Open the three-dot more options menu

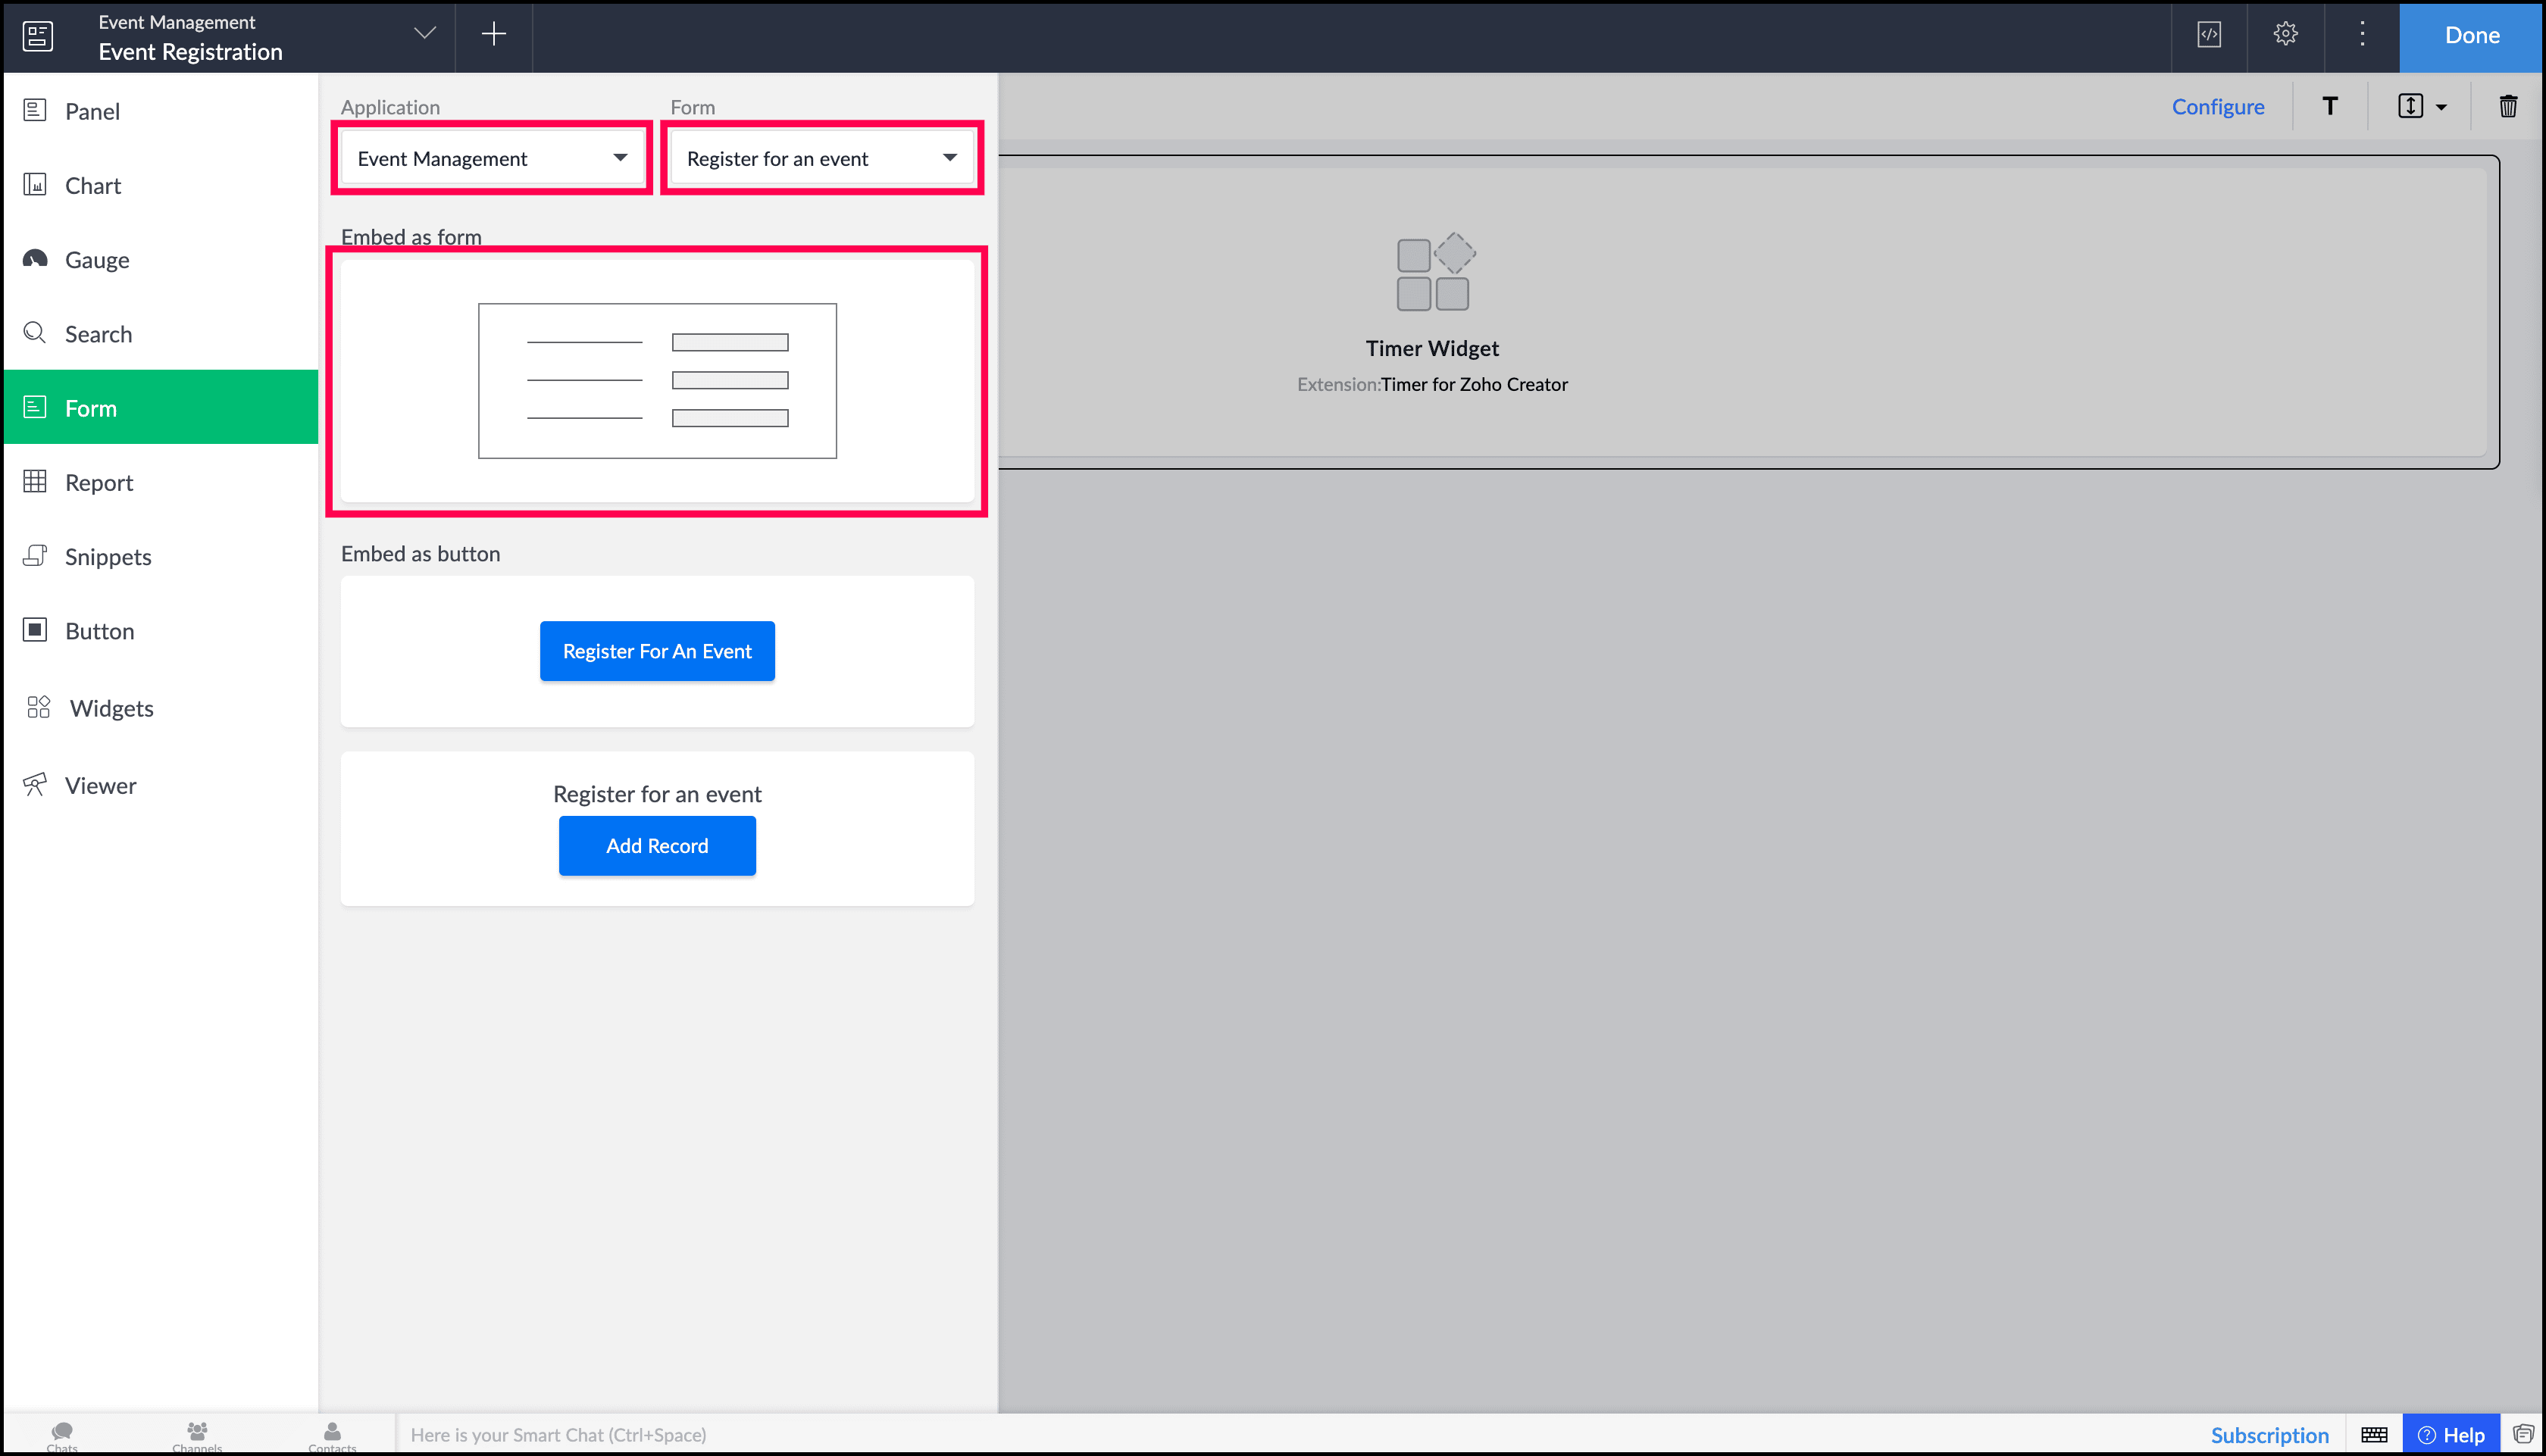coord(2362,35)
